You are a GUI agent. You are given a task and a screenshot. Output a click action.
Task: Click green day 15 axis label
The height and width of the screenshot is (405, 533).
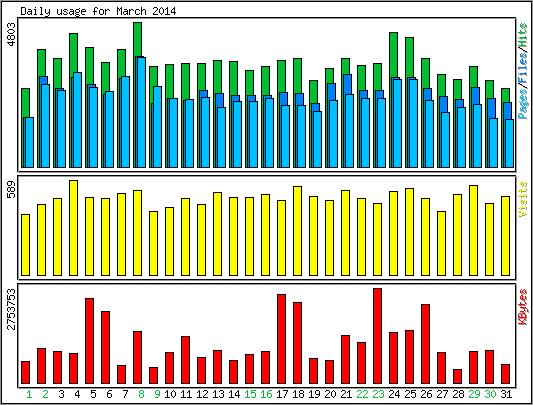click(250, 394)
